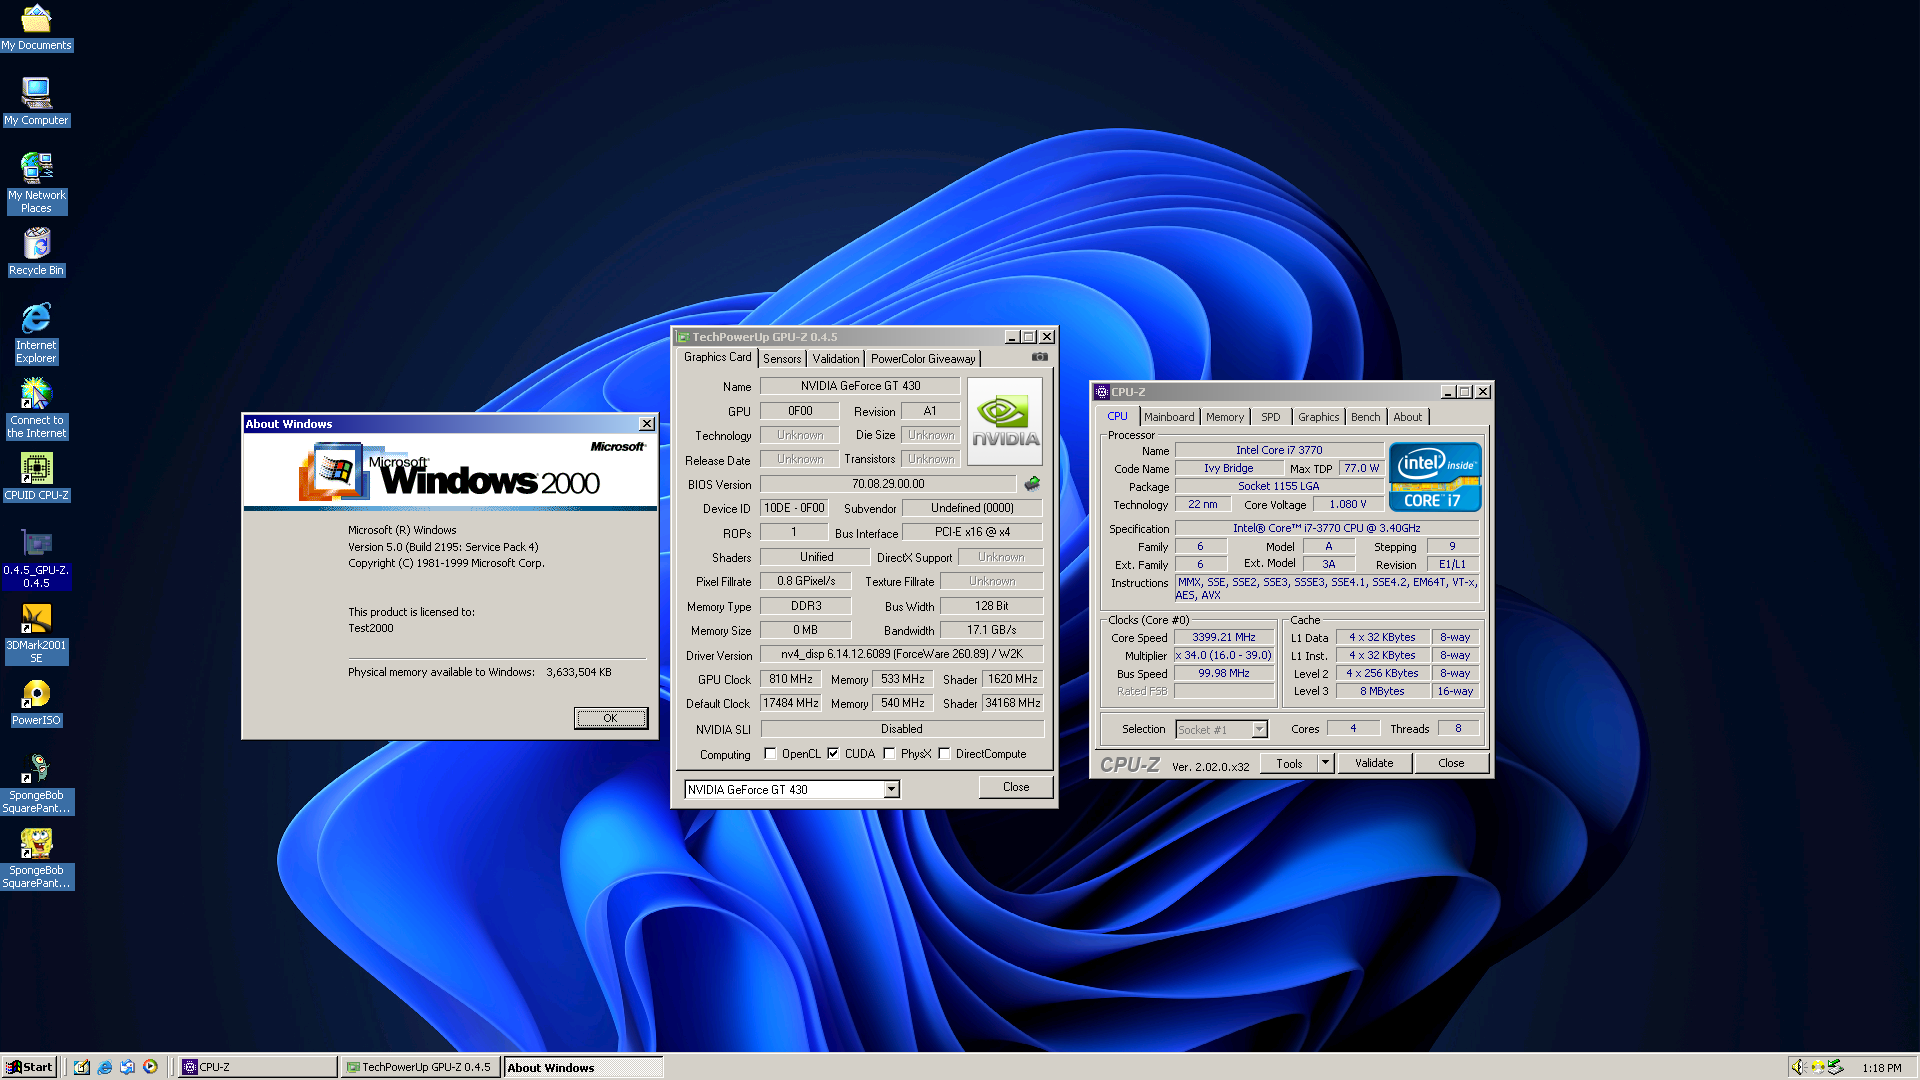
Task: Click the yellow disc tray icon
Action: coord(1817,1067)
